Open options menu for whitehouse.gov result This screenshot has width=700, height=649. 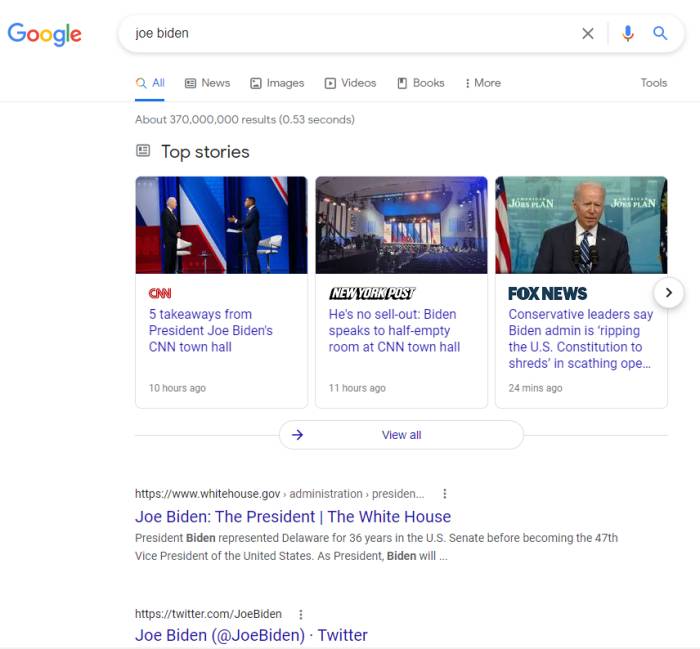(x=444, y=494)
